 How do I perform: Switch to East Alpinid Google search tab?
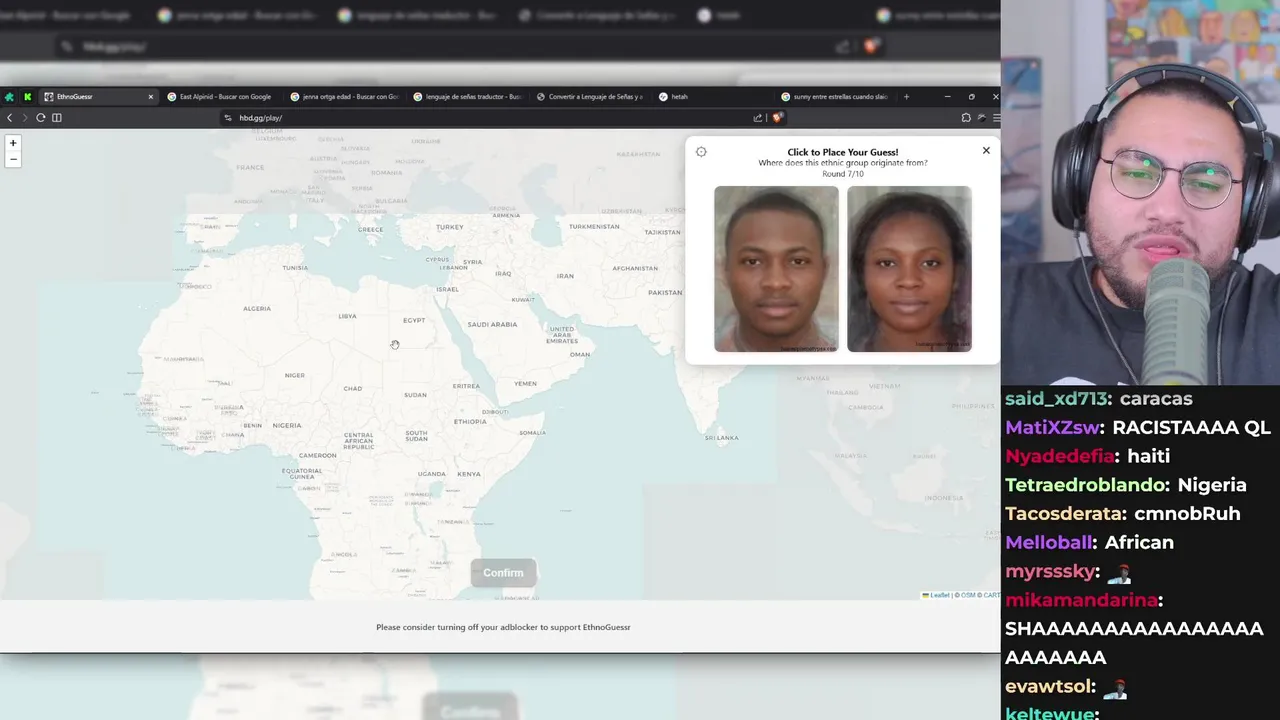[220, 97]
